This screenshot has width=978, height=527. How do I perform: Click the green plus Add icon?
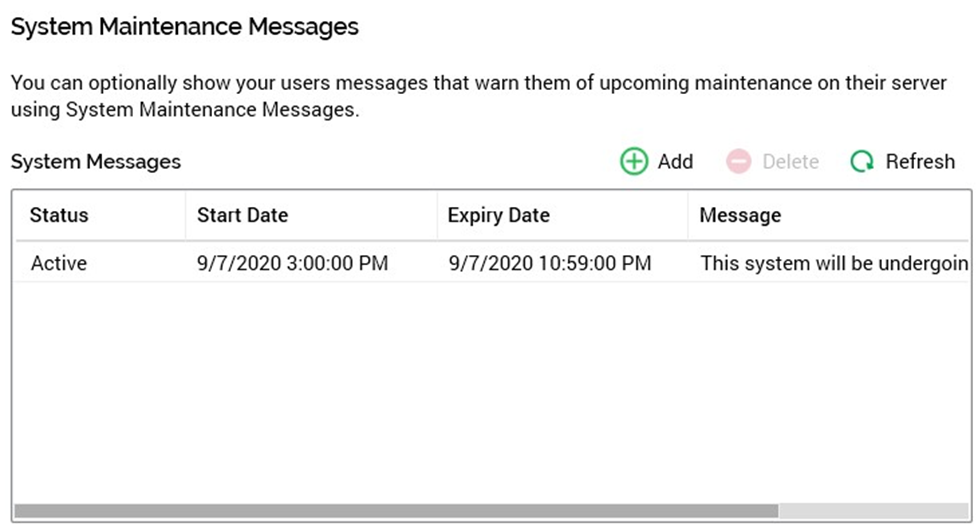pyautogui.click(x=634, y=161)
